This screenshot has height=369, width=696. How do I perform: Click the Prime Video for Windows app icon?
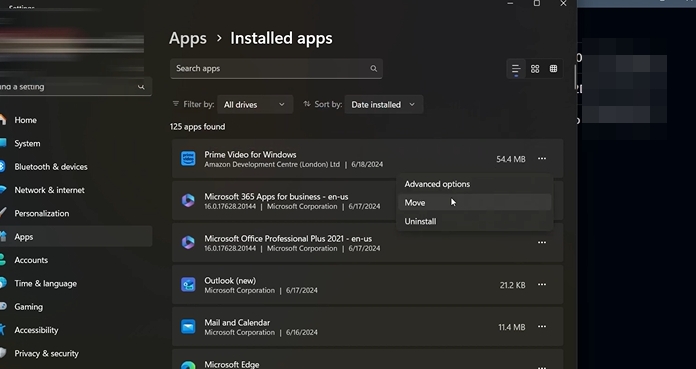tap(188, 159)
